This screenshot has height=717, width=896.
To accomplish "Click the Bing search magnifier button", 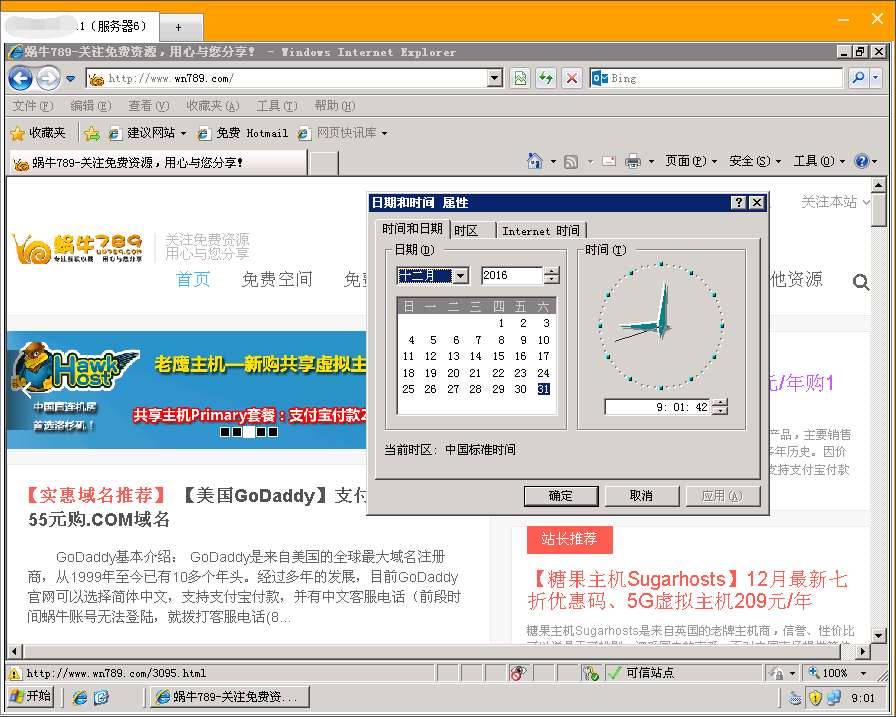I will point(857,78).
